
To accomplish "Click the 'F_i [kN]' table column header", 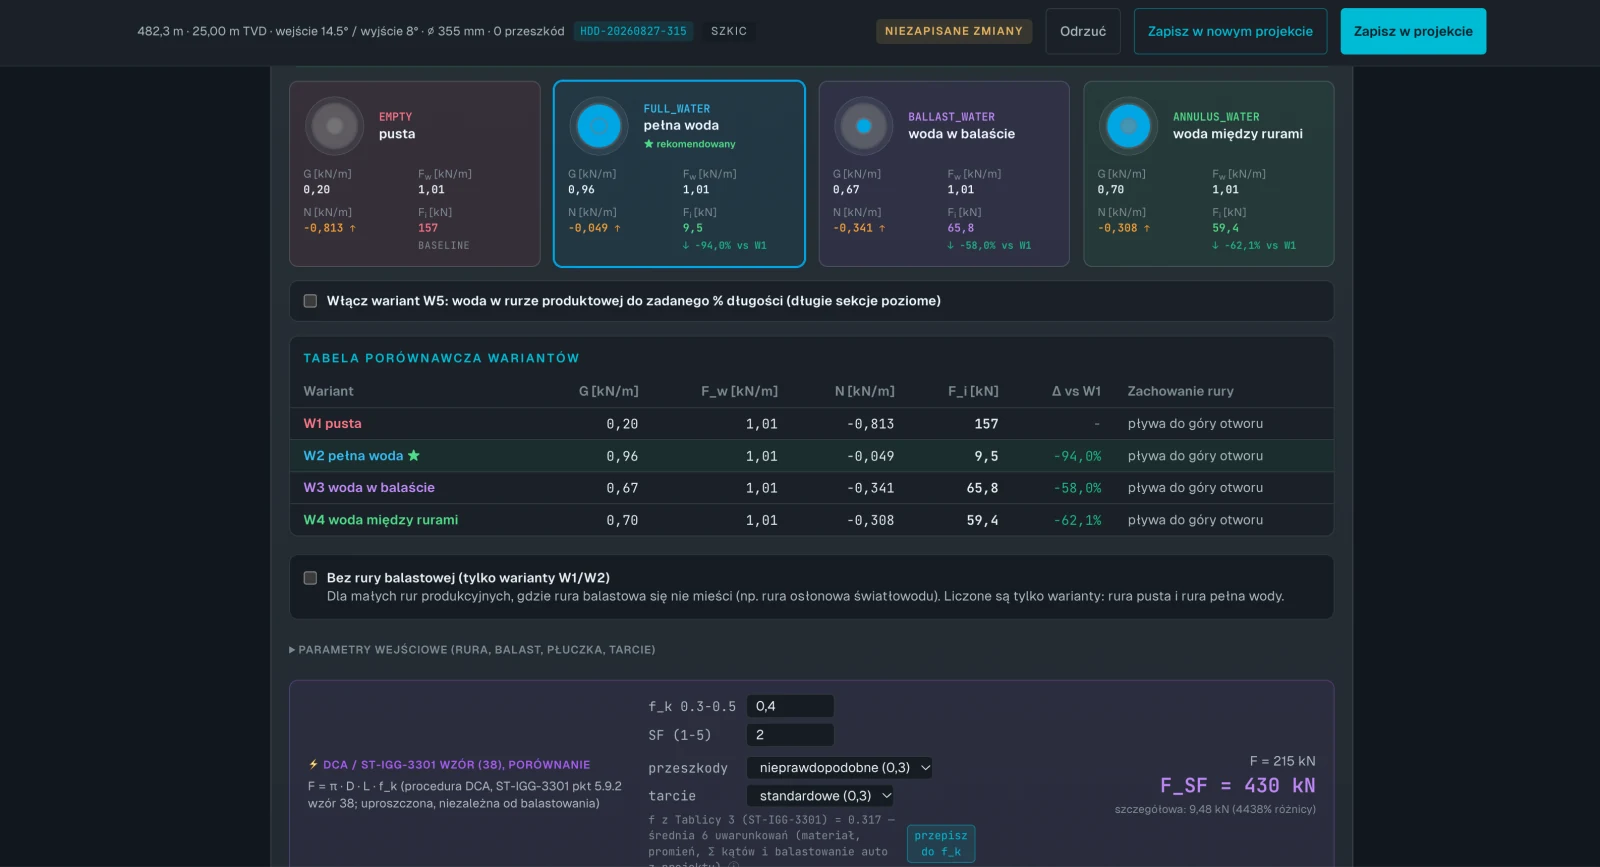I will [x=974, y=391].
